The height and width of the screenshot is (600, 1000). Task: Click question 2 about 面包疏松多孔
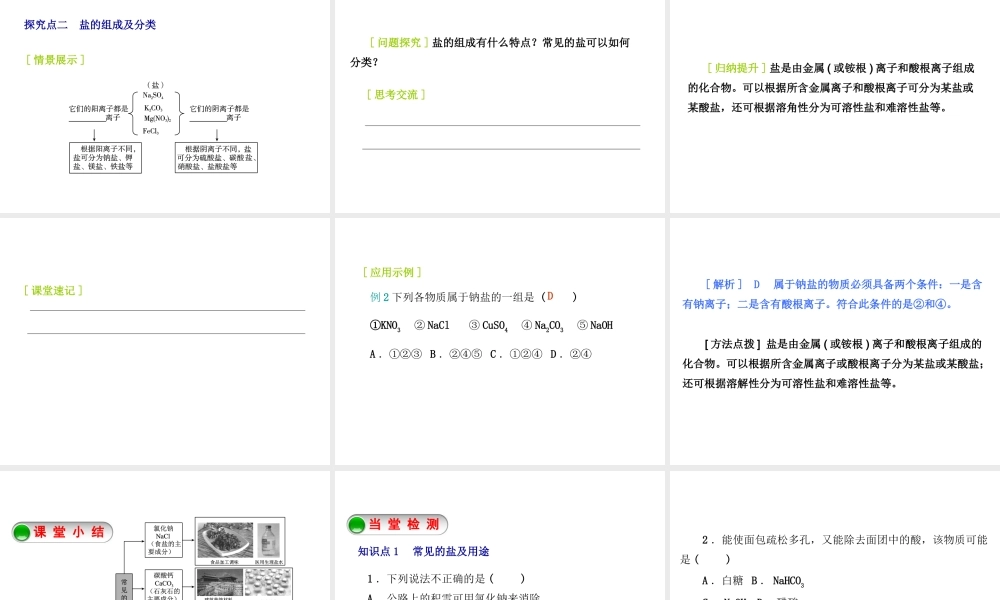[834, 550]
